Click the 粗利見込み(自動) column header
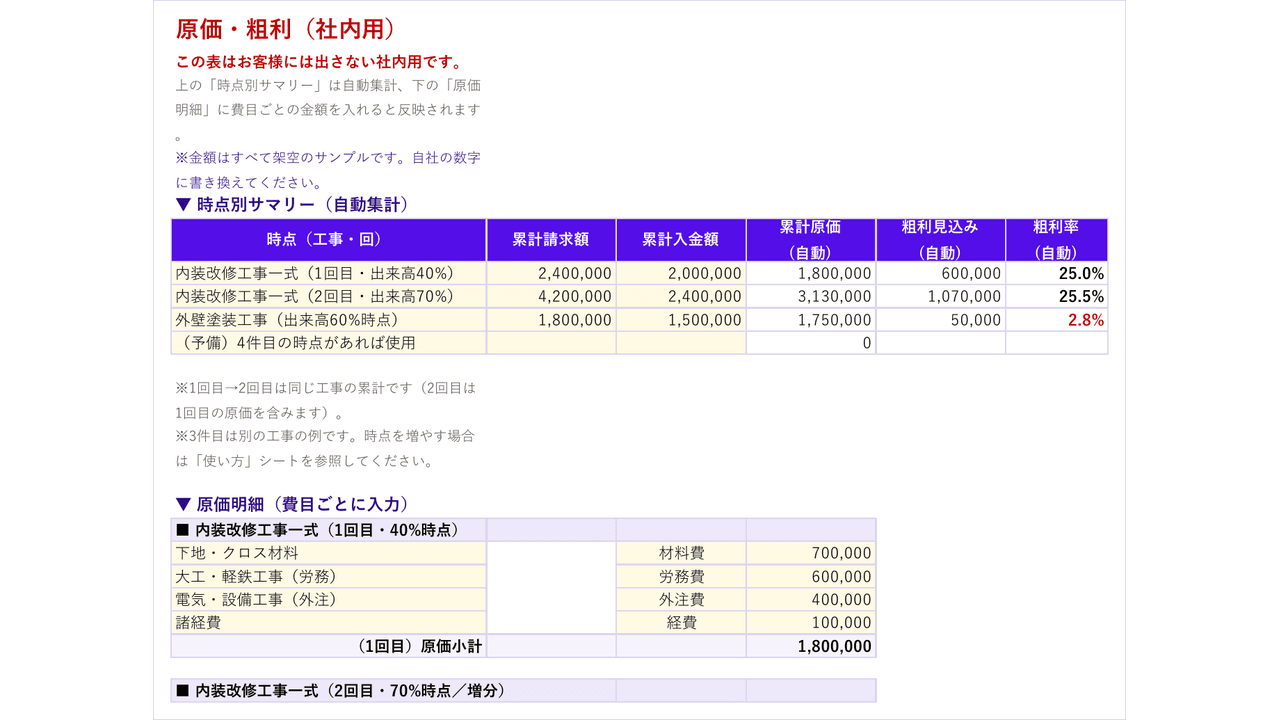 pos(941,240)
